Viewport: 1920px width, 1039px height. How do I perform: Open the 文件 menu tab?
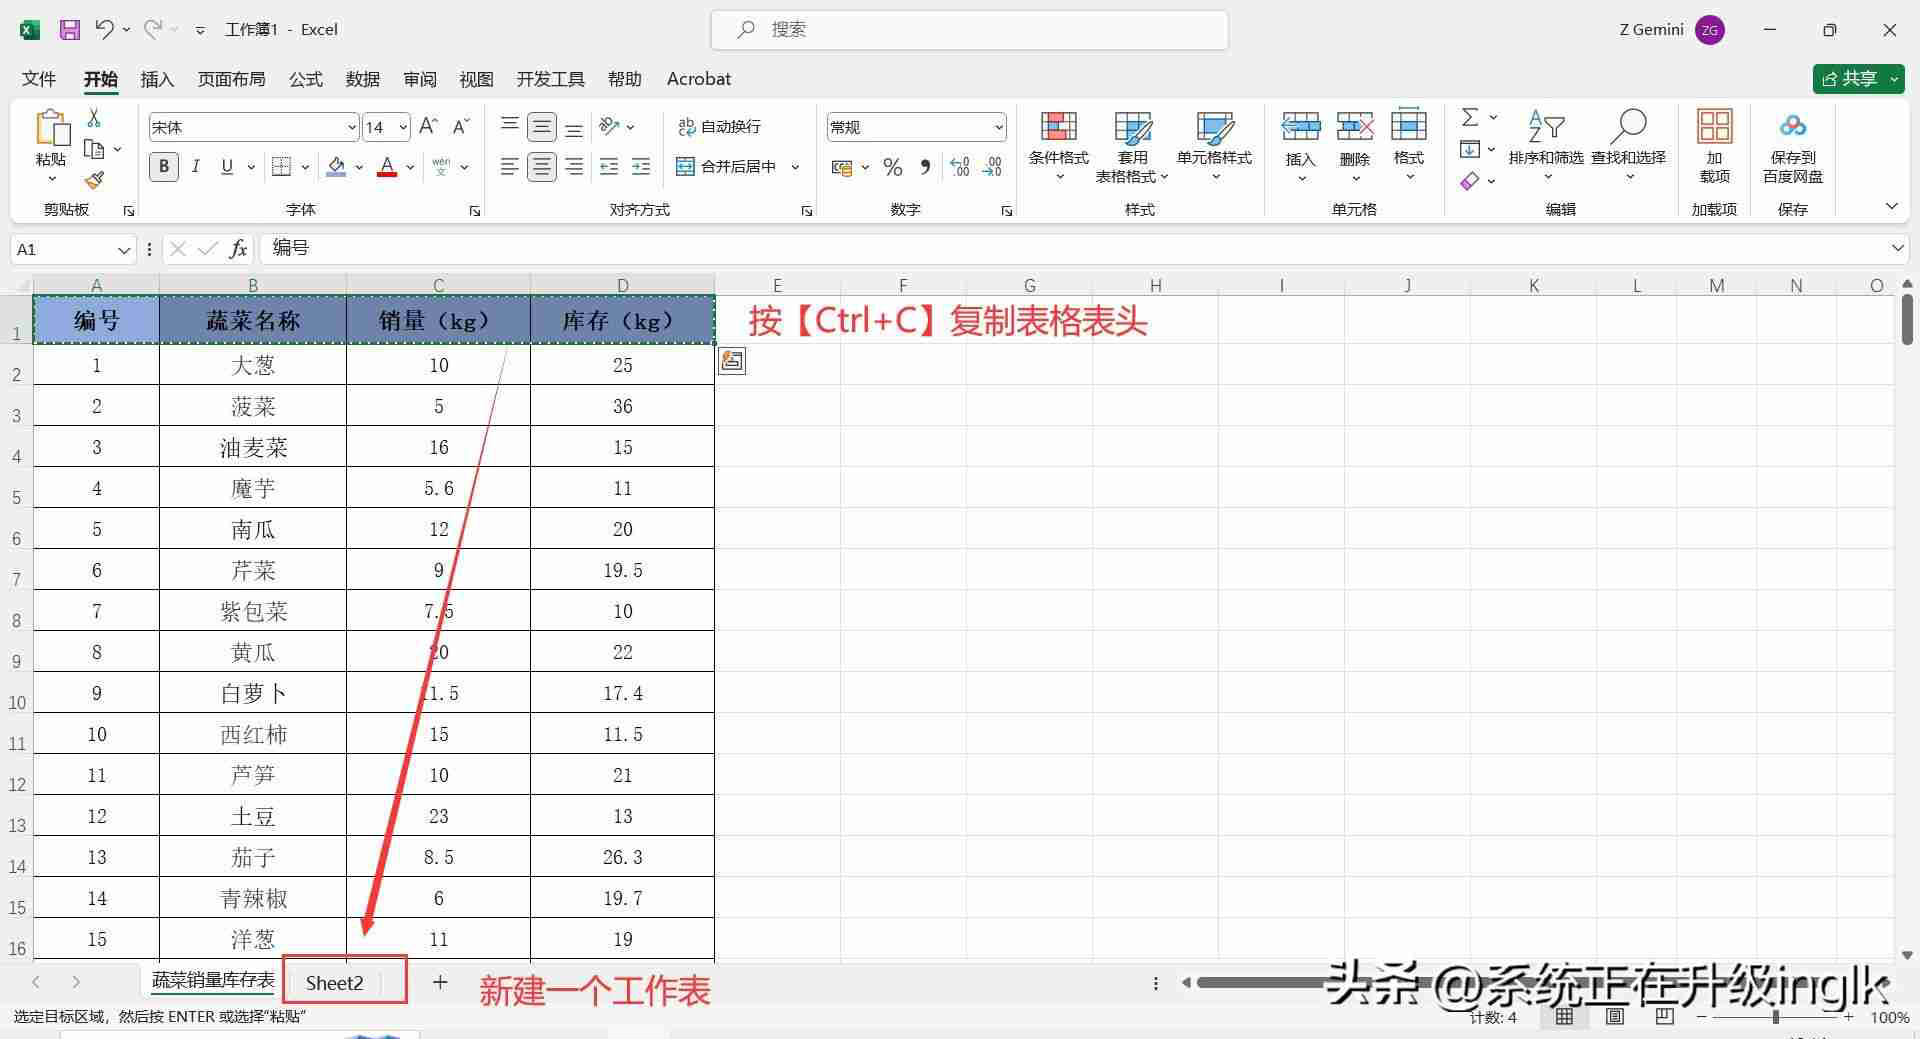(39, 79)
